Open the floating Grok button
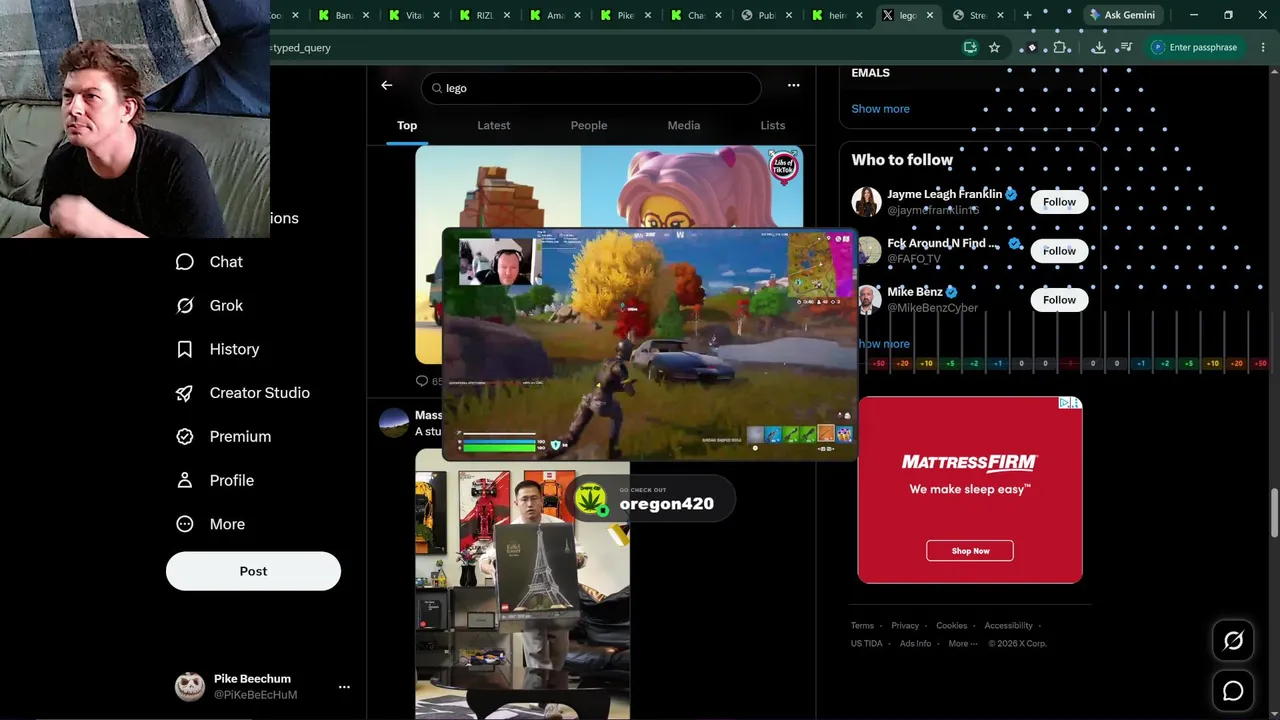Image resolution: width=1280 pixels, height=720 pixels. coord(1233,641)
